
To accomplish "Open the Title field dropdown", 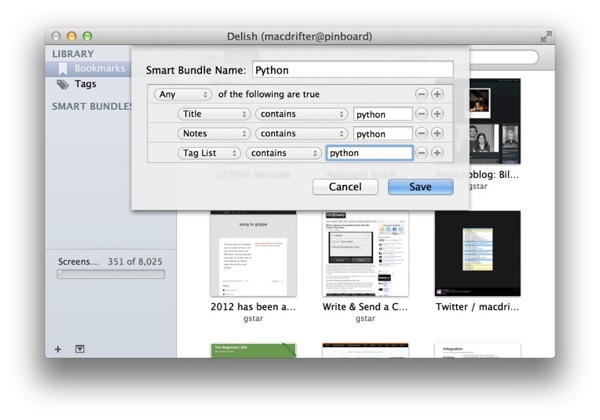I will click(214, 114).
